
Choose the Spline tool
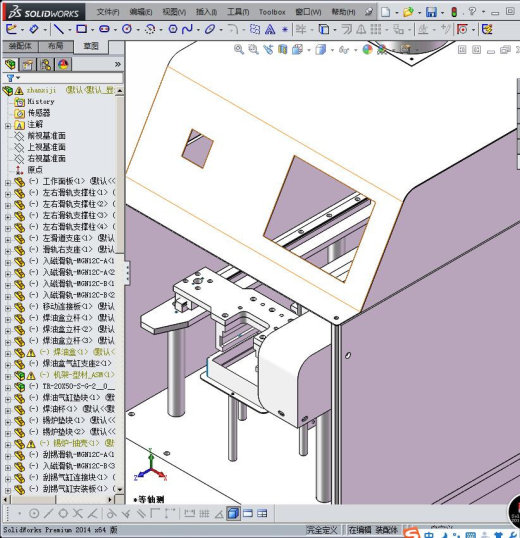tap(187, 30)
